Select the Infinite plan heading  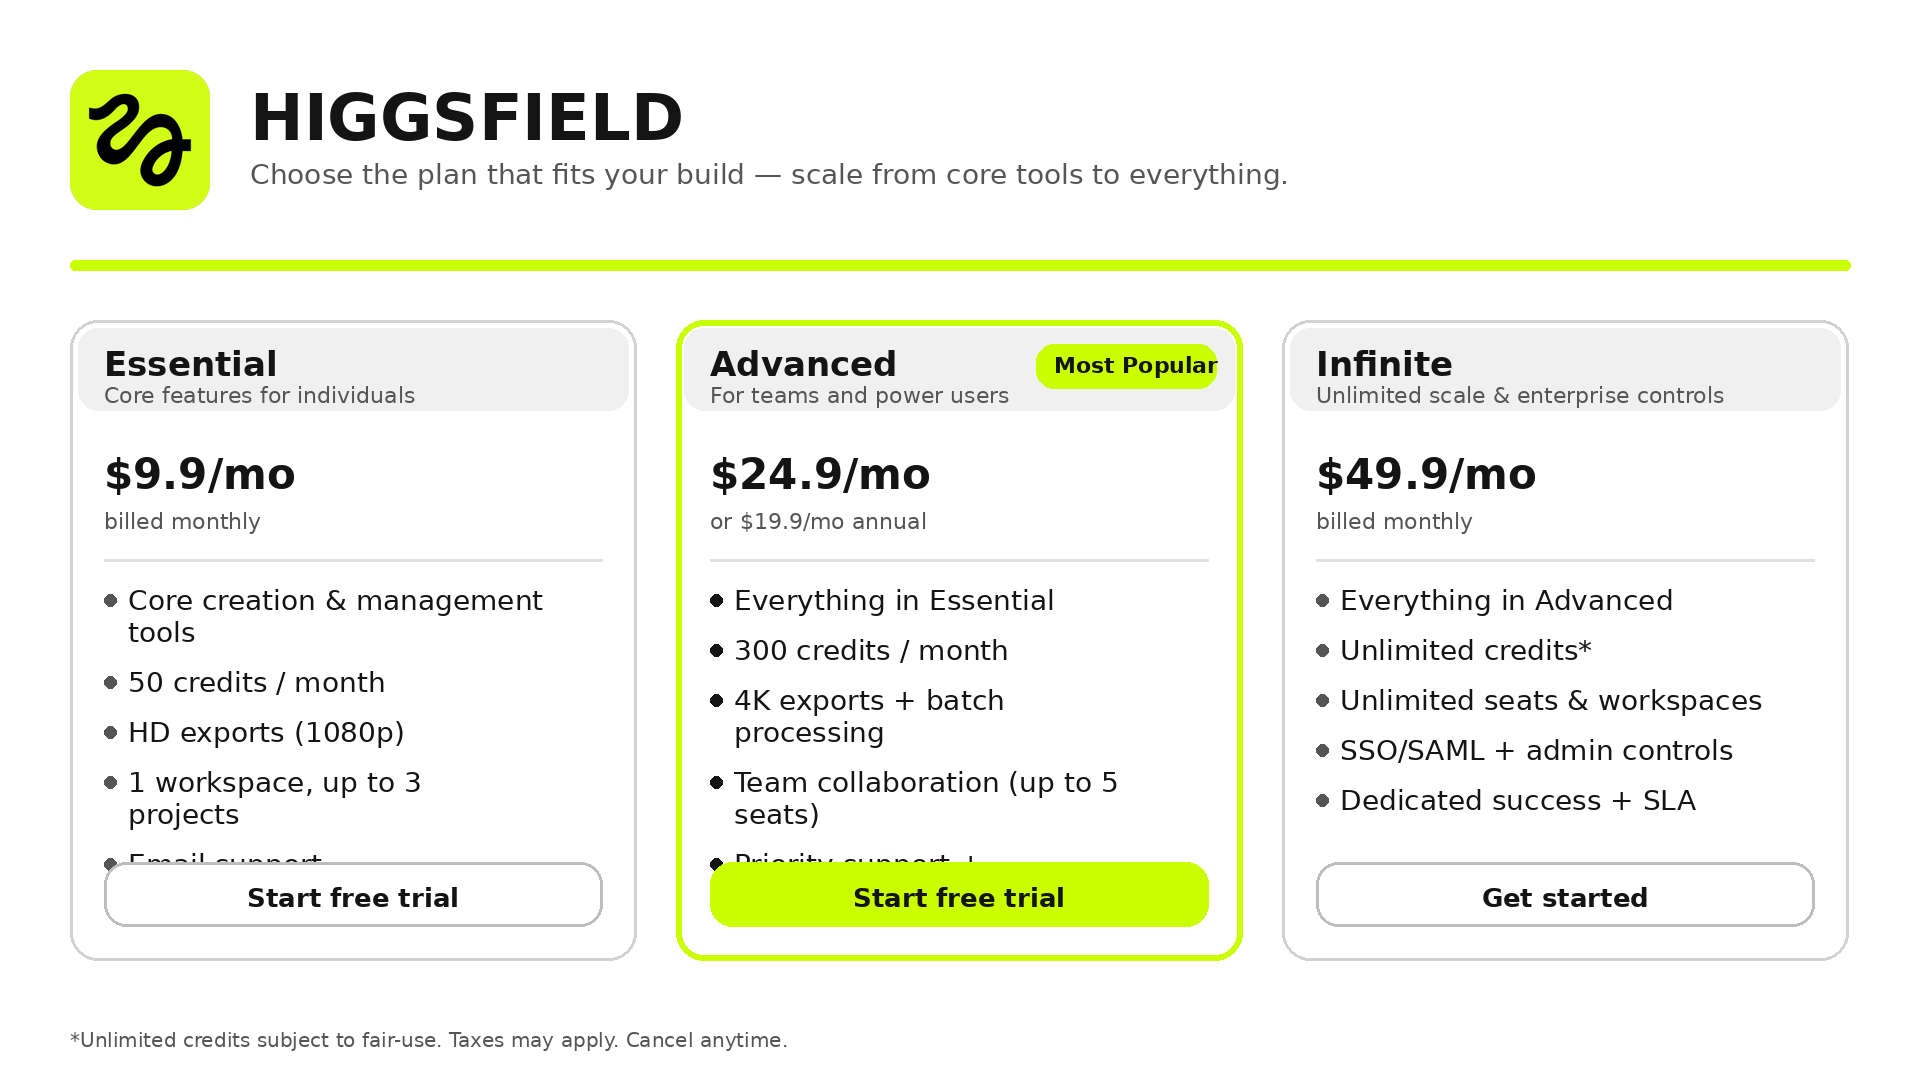[1384, 364]
